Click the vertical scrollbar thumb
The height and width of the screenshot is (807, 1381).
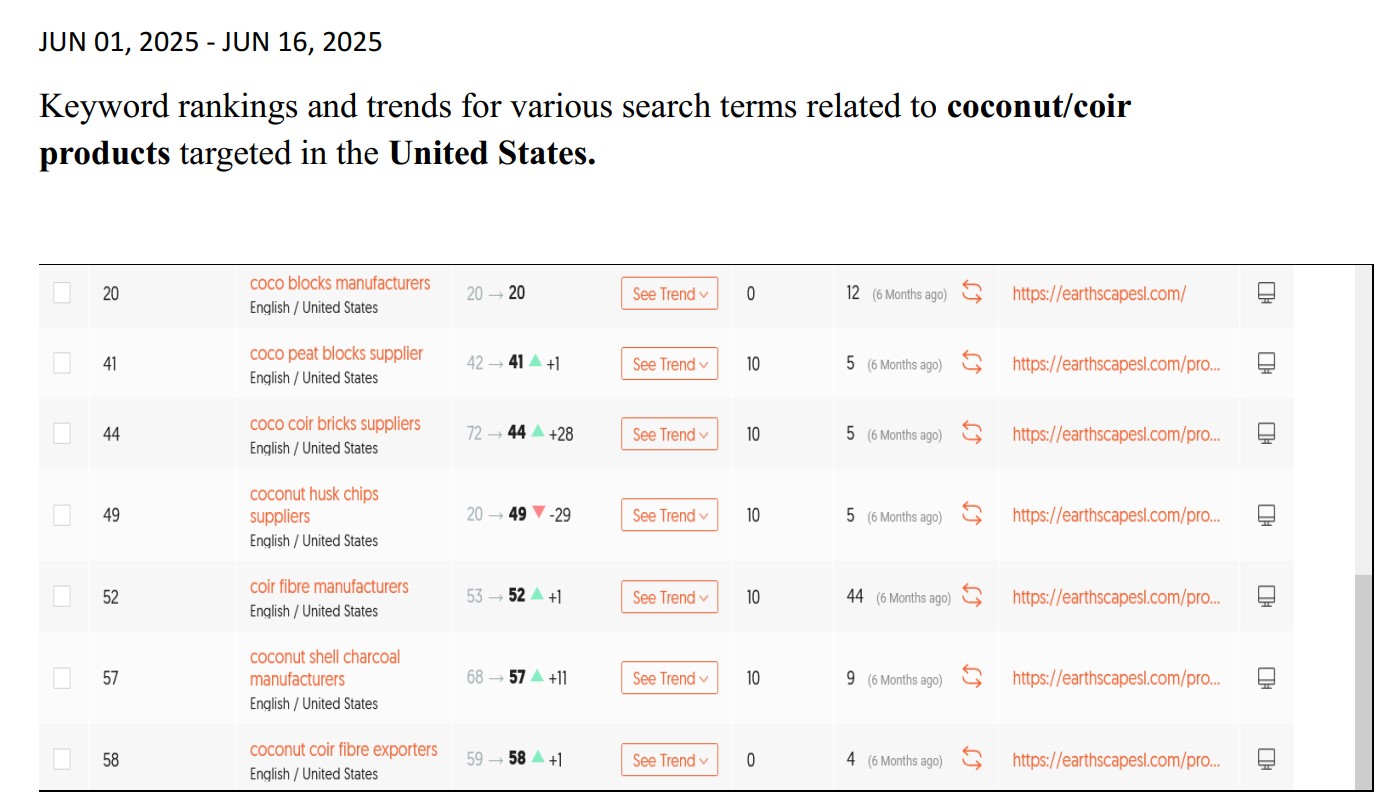[1364, 680]
